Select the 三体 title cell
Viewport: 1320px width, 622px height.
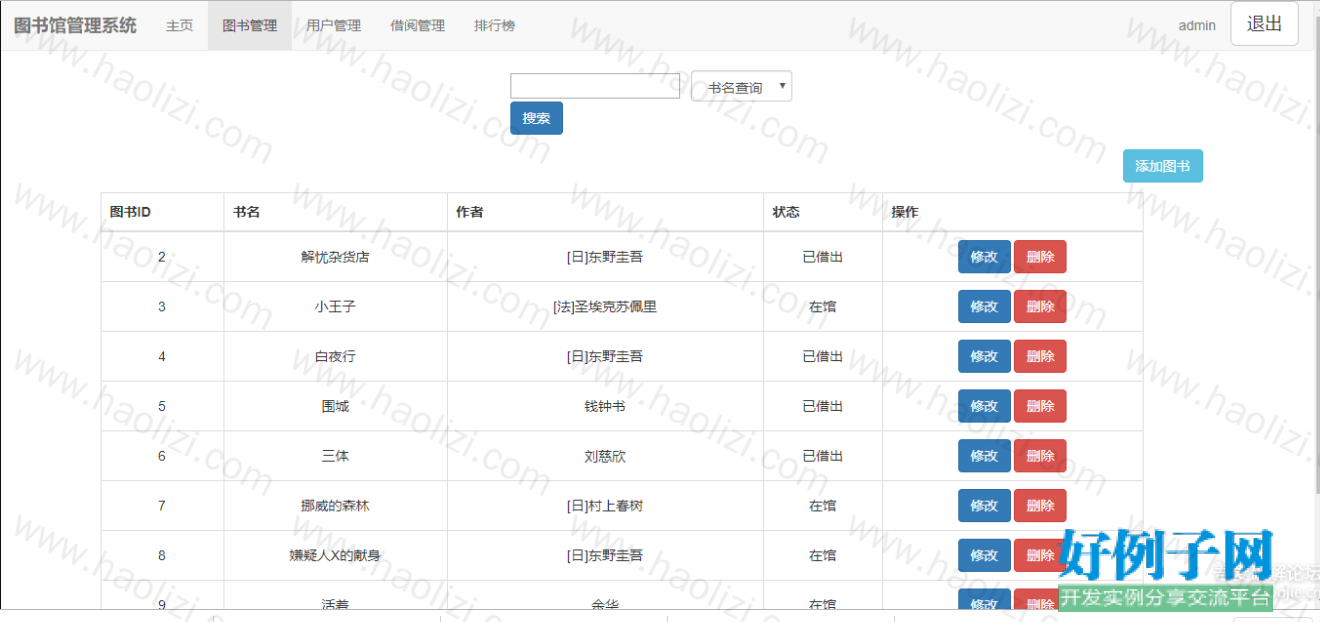(335, 456)
